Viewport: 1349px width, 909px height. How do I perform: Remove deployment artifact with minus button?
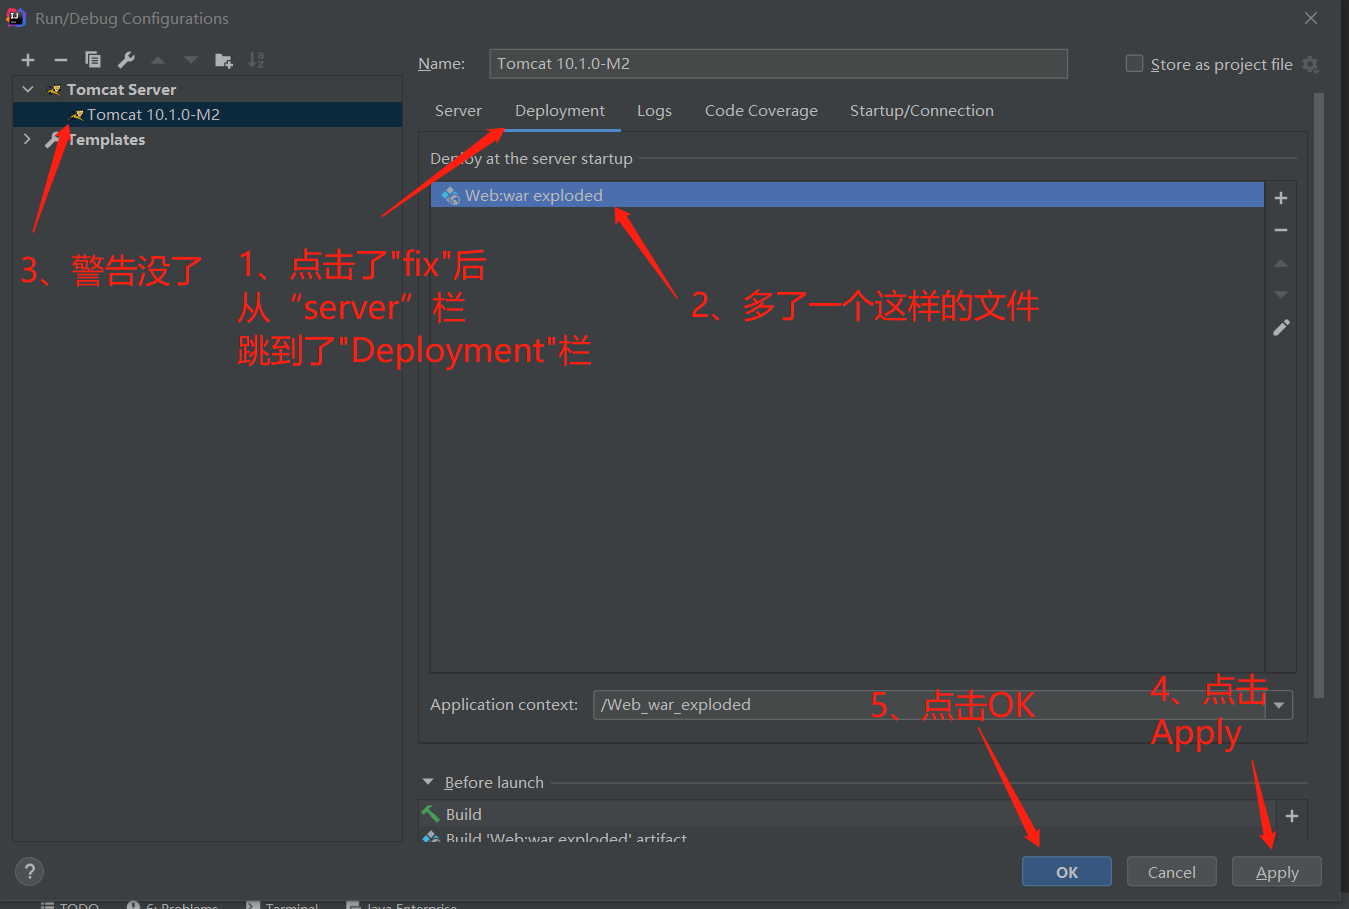1280,230
